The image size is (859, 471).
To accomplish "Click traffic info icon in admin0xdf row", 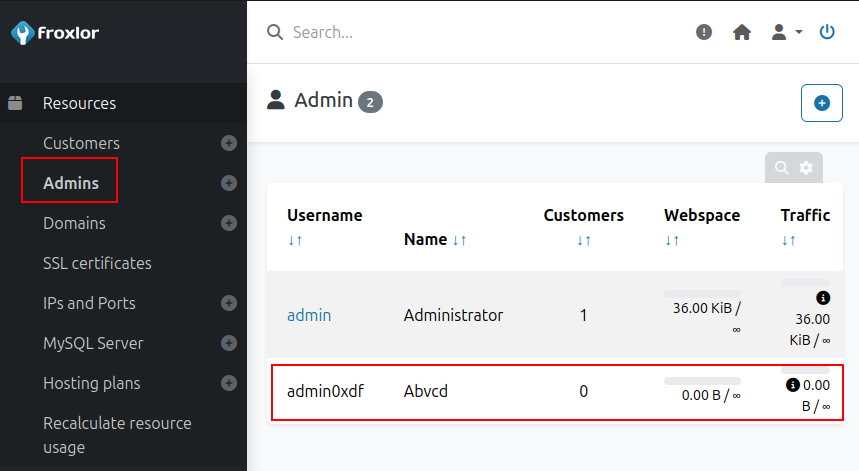I will pyautogui.click(x=792, y=384).
